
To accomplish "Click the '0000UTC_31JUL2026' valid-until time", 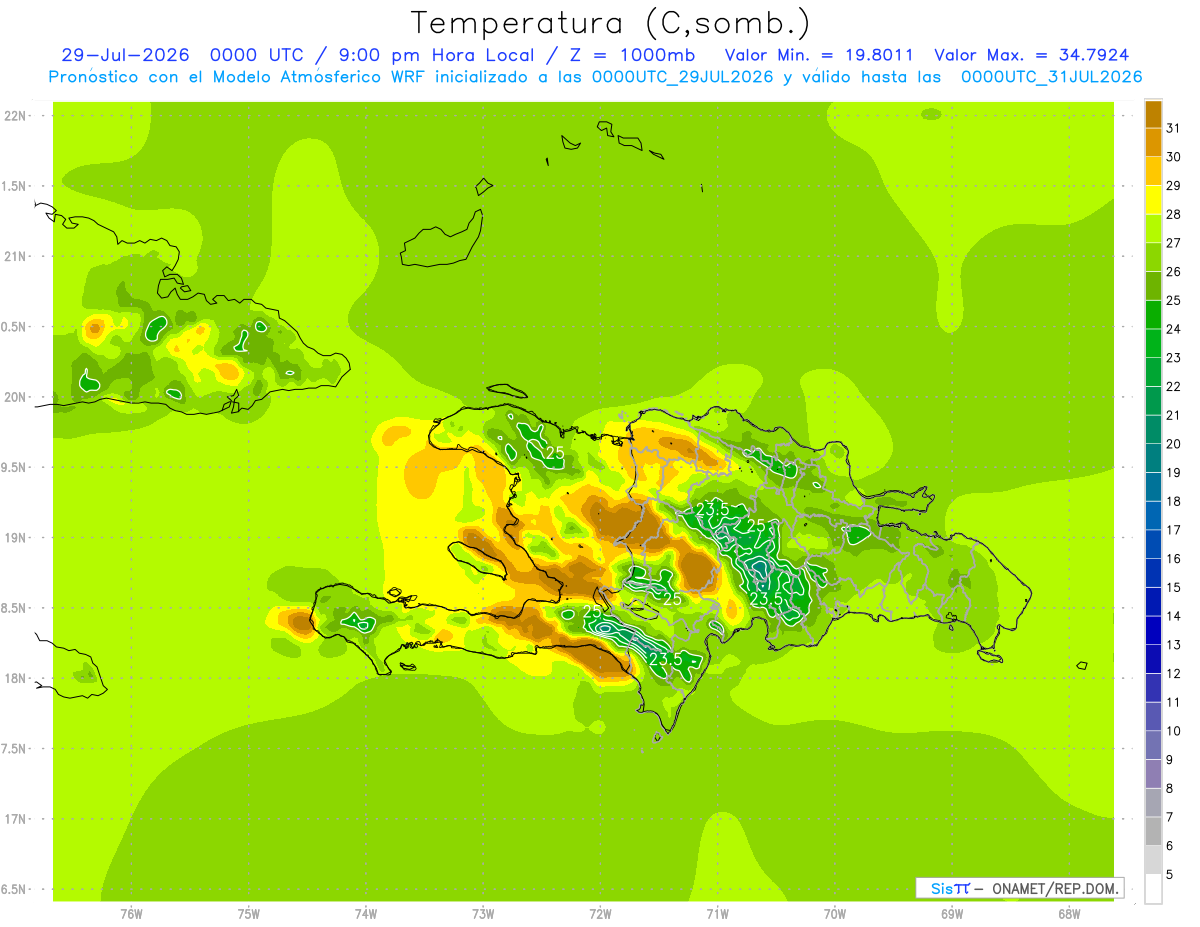I will [1052, 77].
